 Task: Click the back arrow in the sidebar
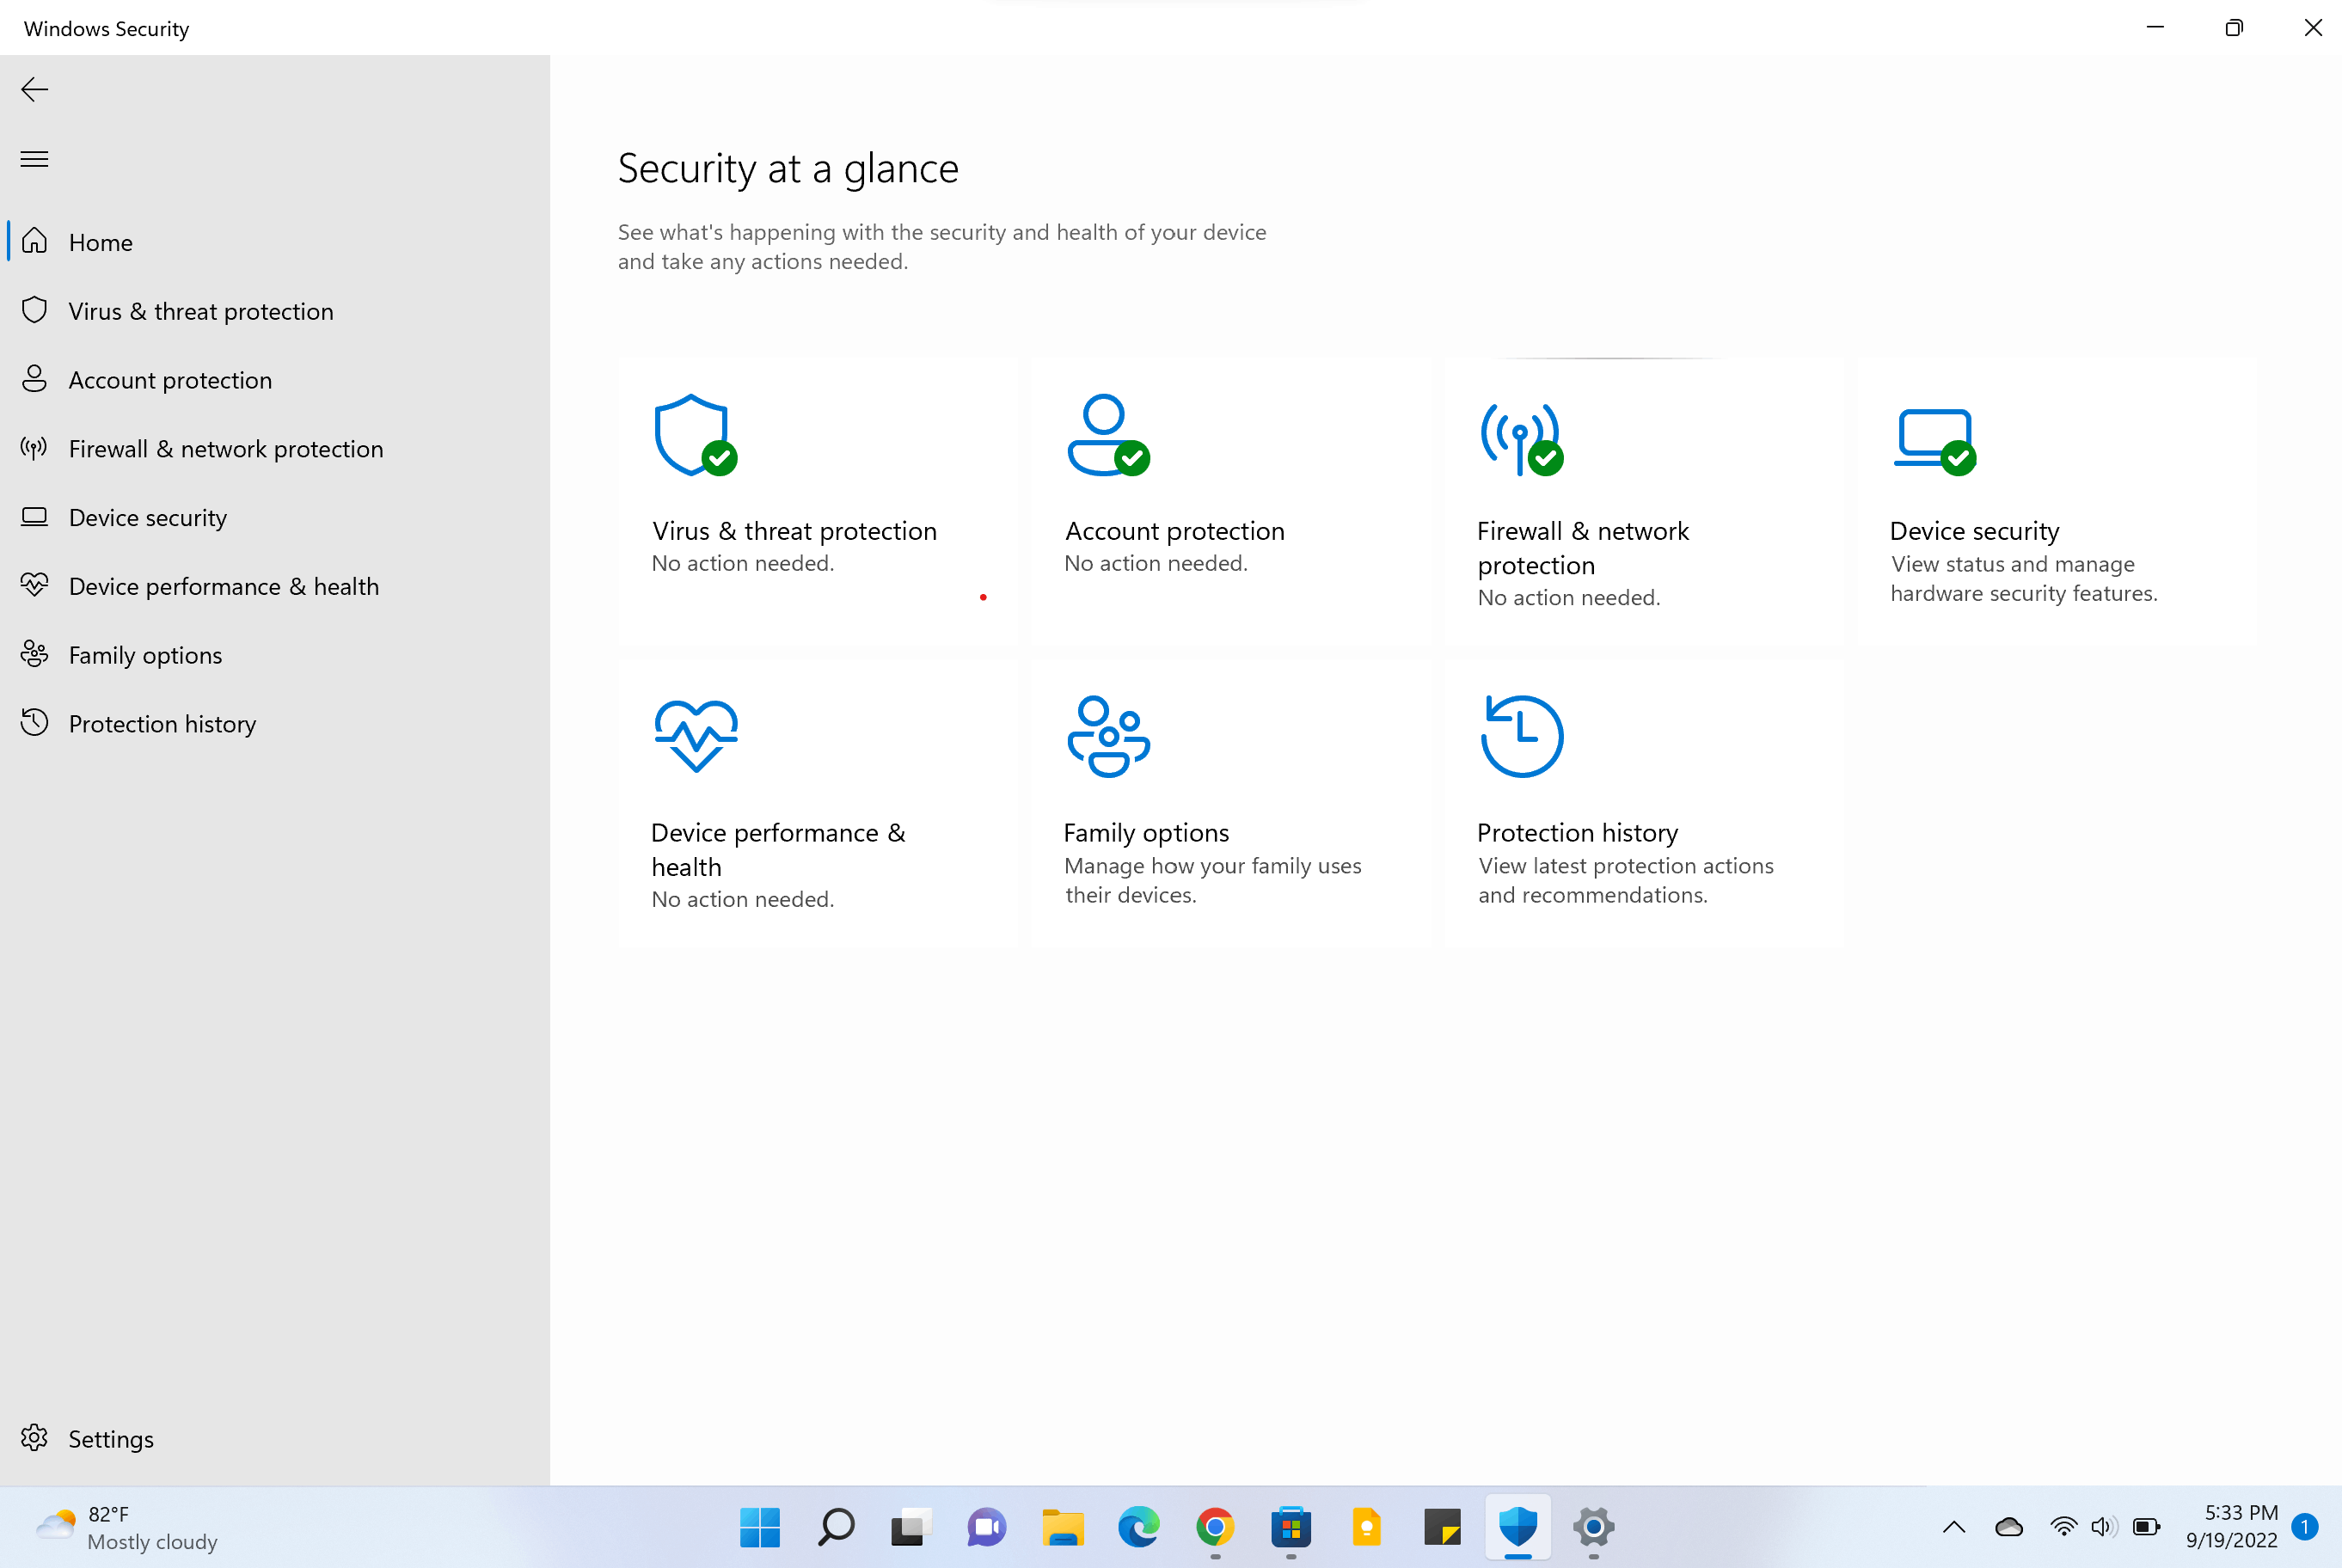[x=35, y=90]
